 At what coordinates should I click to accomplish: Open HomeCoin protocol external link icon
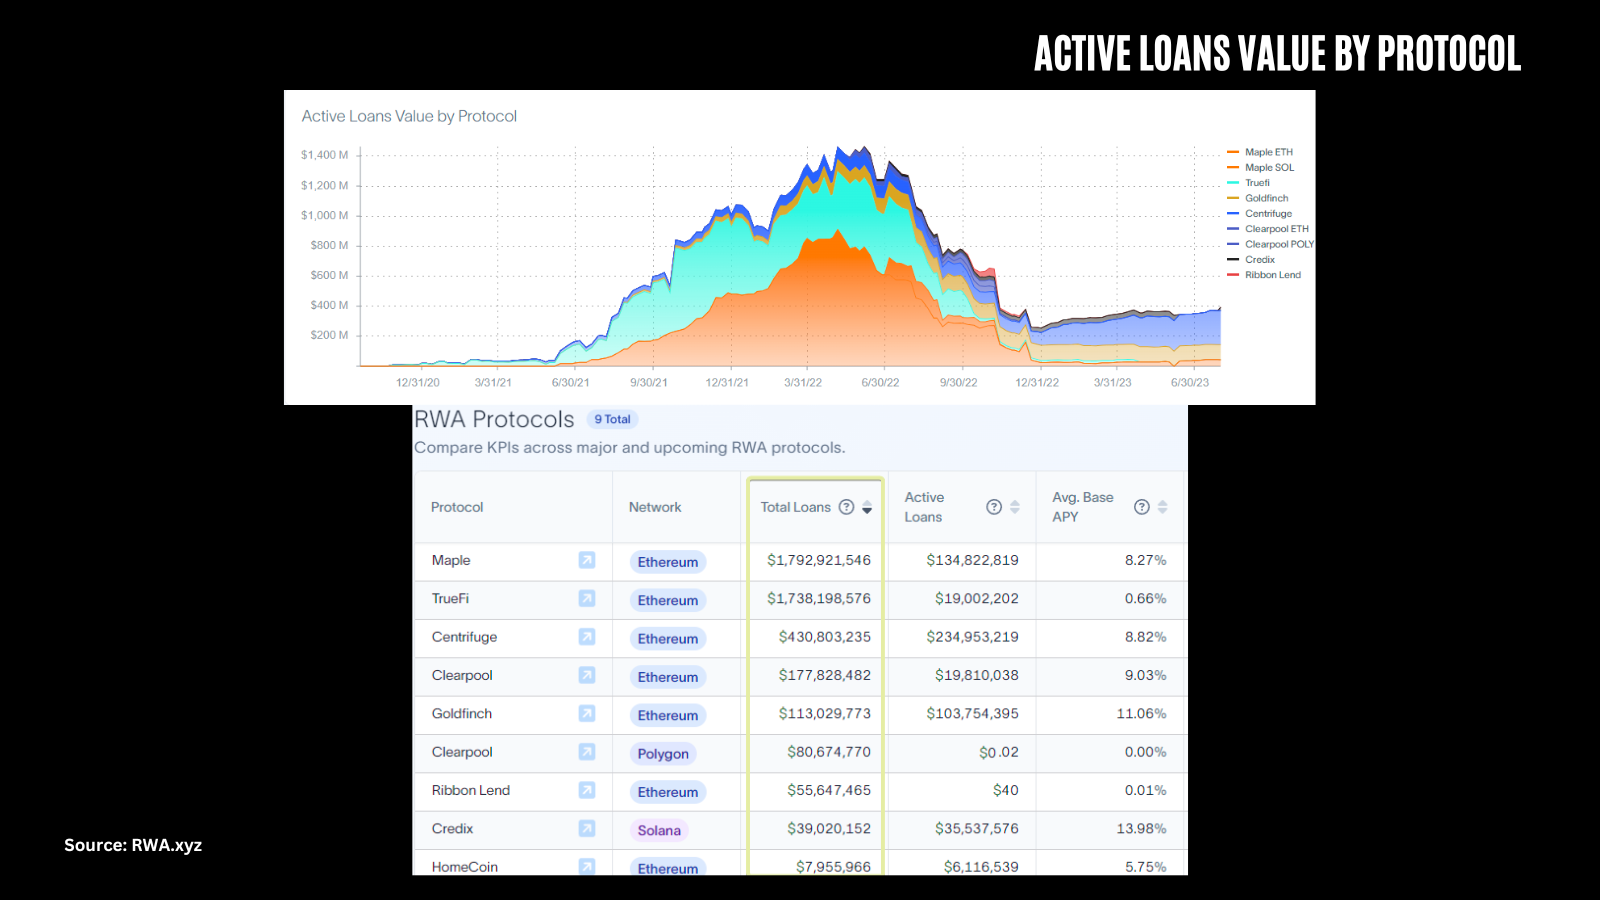pyautogui.click(x=587, y=866)
